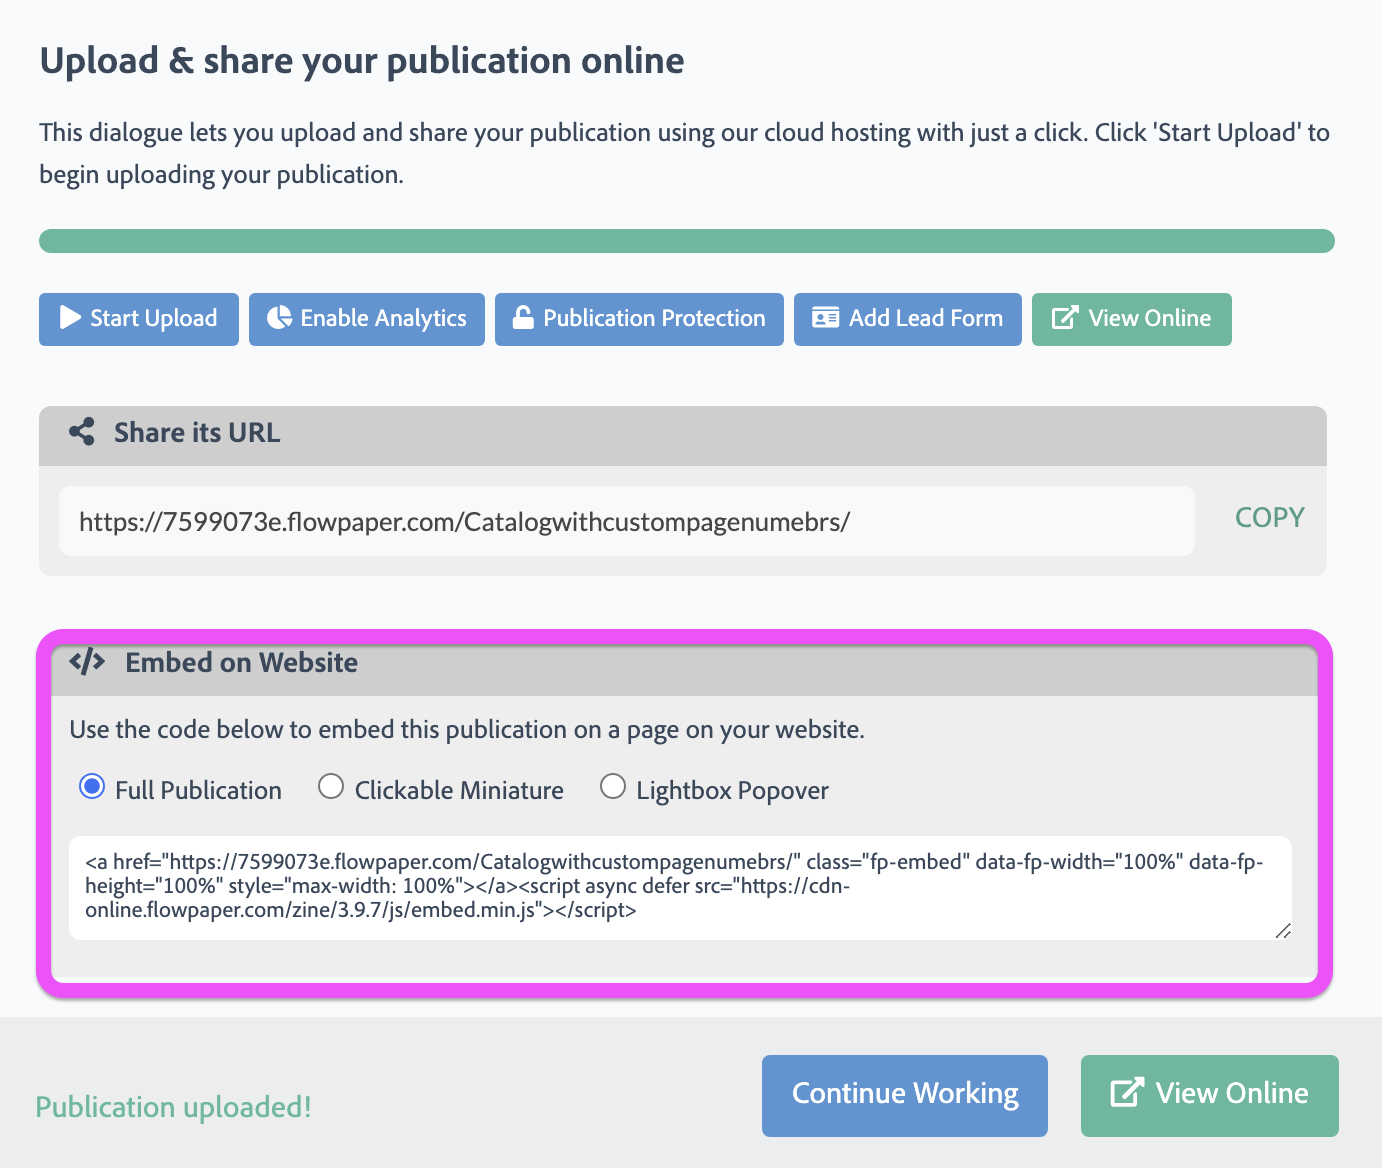
Task: Click the play icon on Start Upload
Action: click(70, 318)
